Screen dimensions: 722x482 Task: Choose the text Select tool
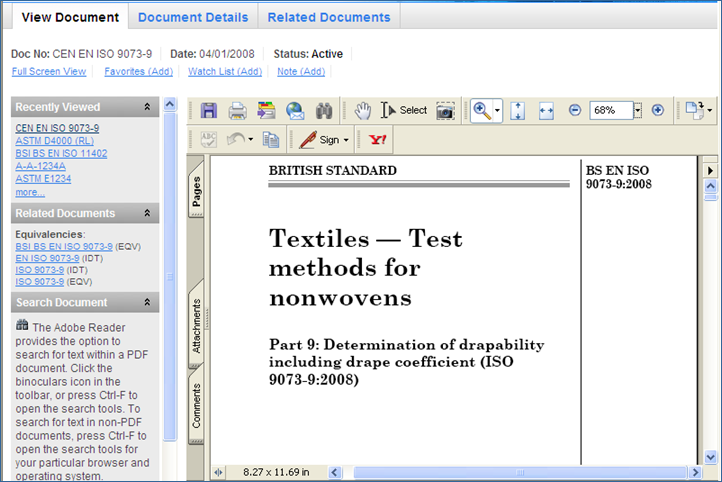(x=404, y=110)
